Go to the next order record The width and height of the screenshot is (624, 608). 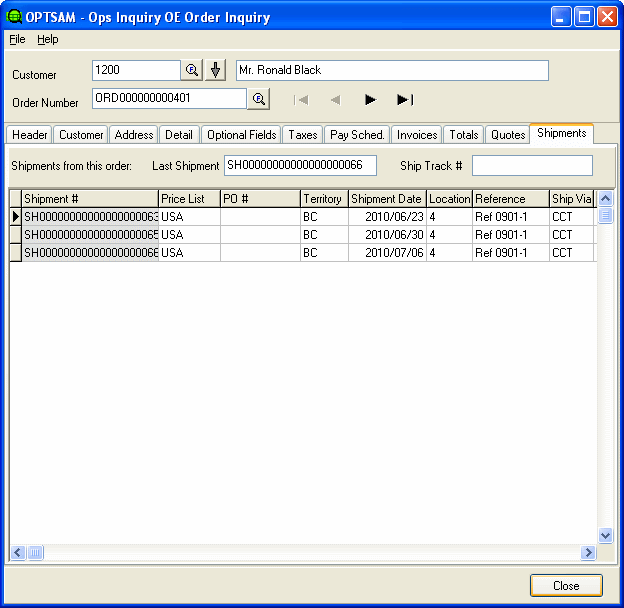[370, 99]
